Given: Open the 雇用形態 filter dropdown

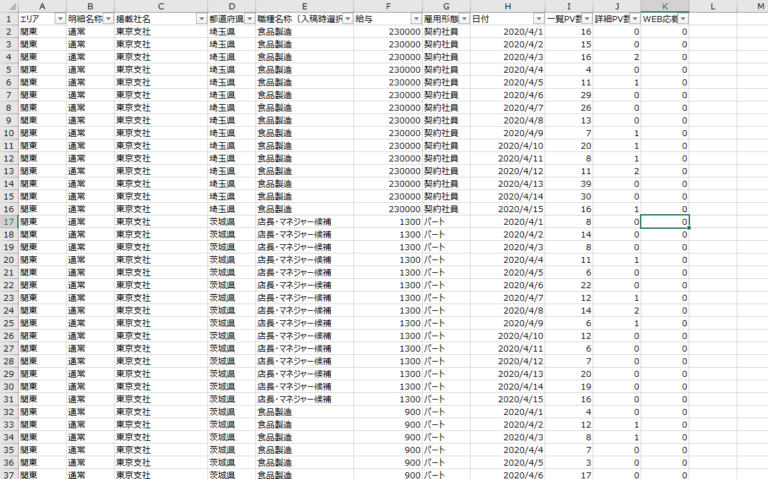Looking at the screenshot, I should tap(464, 19).
